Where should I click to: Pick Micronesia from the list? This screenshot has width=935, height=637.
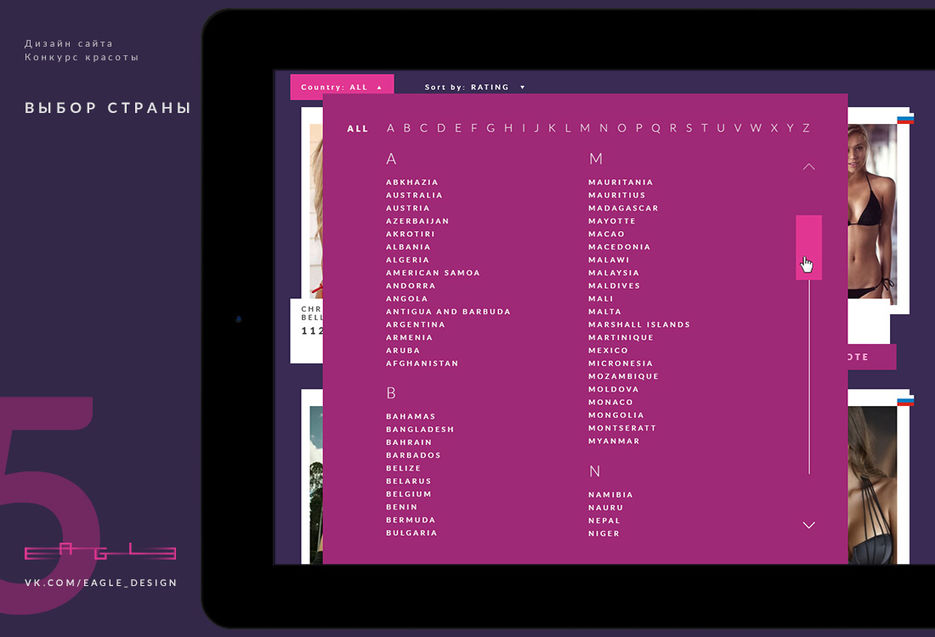[x=621, y=363]
